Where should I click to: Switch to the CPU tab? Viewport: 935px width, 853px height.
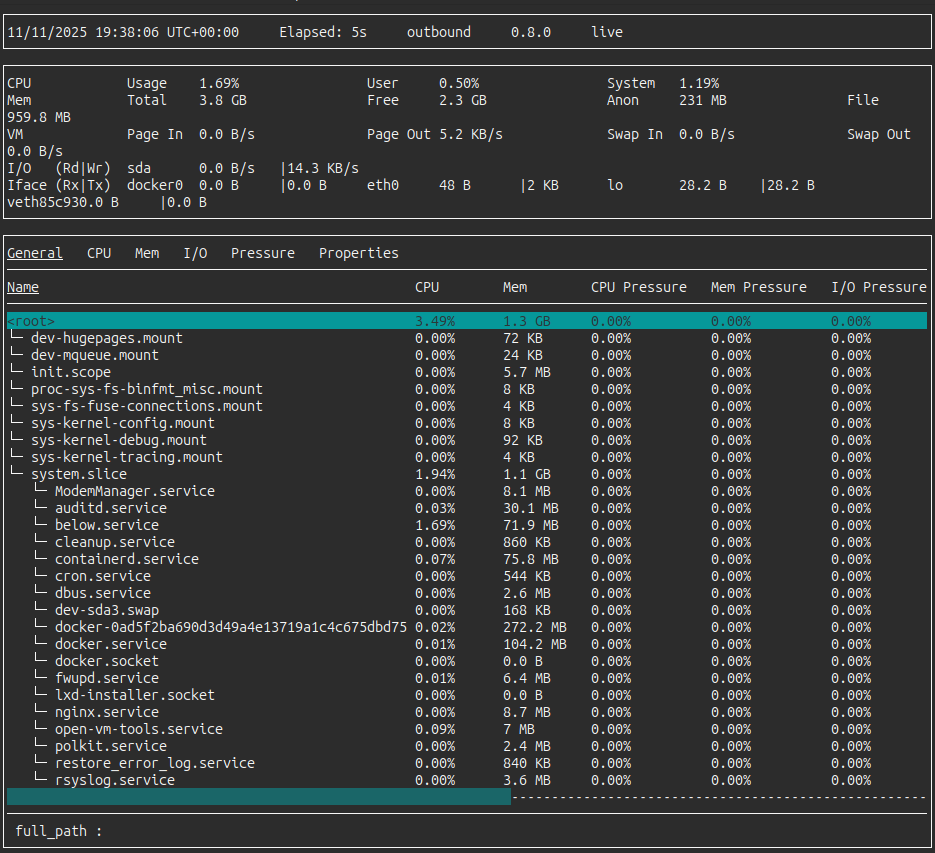point(99,253)
